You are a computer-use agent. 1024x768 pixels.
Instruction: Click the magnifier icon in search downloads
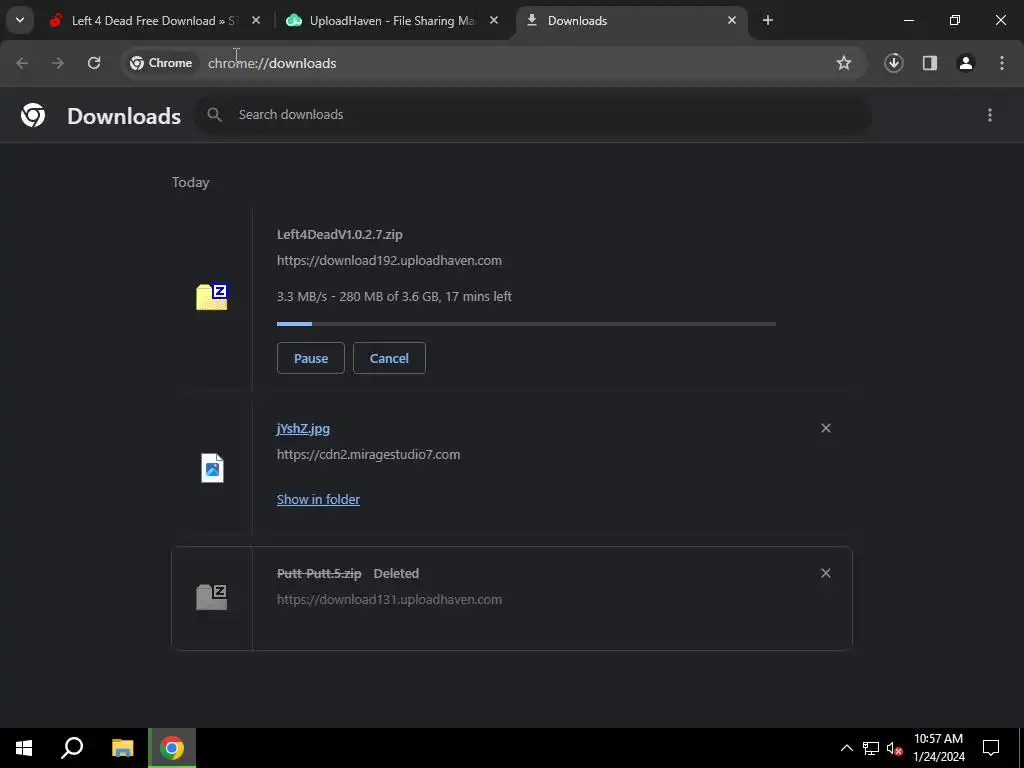click(x=214, y=115)
